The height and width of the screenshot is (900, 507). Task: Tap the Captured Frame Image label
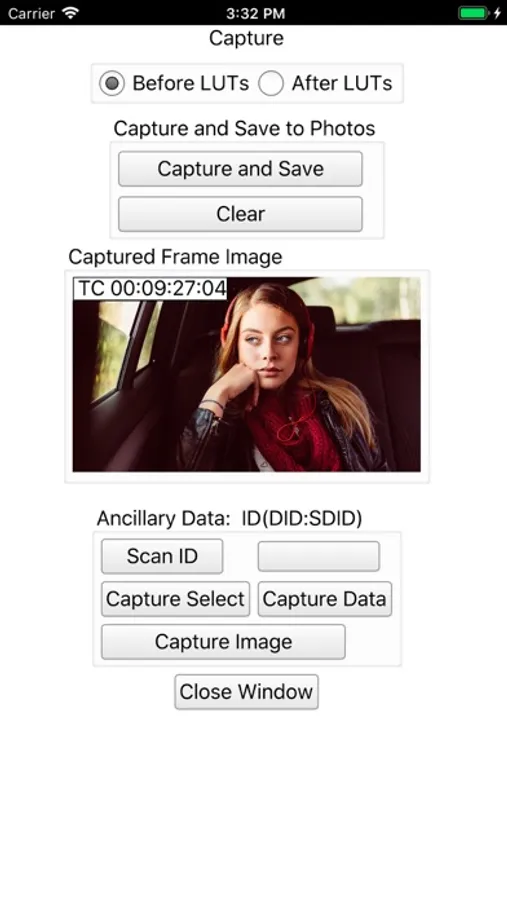pos(175,257)
